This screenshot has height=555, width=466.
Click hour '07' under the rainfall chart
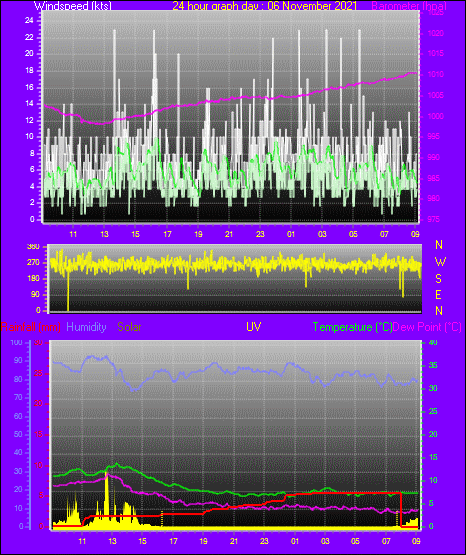tap(386, 541)
